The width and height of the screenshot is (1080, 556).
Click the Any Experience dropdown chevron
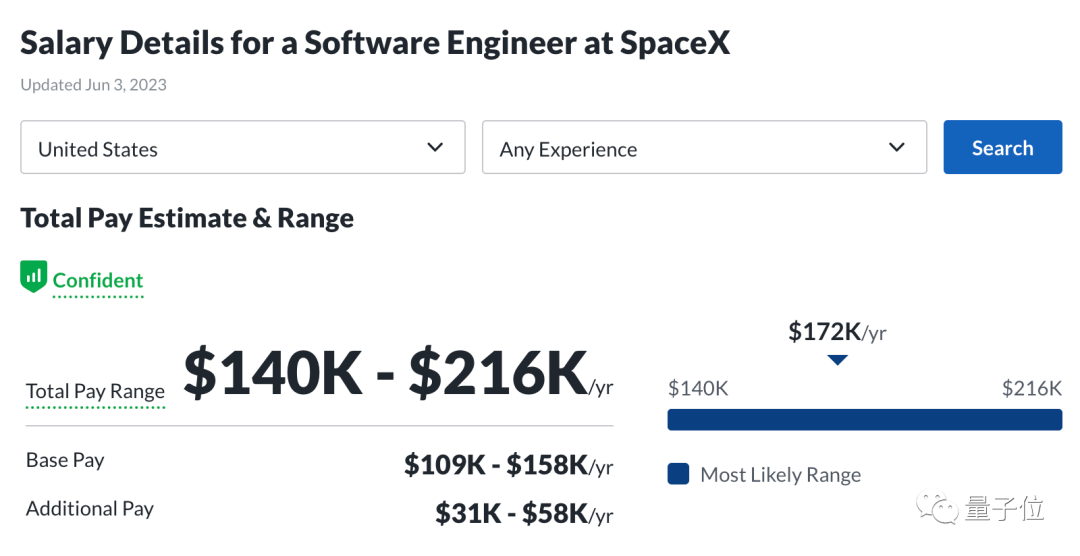point(896,147)
